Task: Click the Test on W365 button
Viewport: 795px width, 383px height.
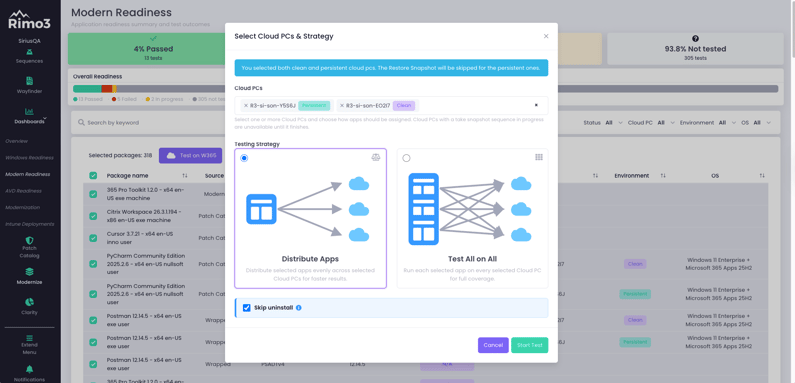Action: pos(191,156)
